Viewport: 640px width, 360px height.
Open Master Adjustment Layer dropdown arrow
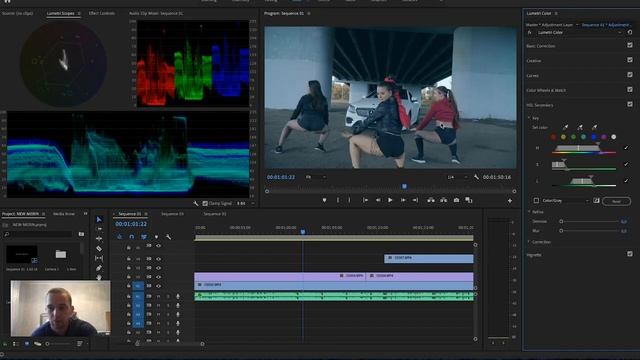click(577, 25)
